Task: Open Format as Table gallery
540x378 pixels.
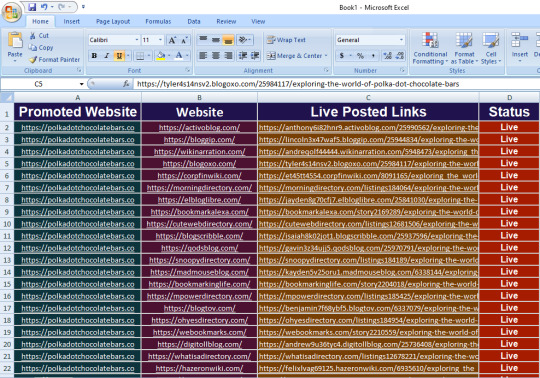Action: click(x=464, y=48)
